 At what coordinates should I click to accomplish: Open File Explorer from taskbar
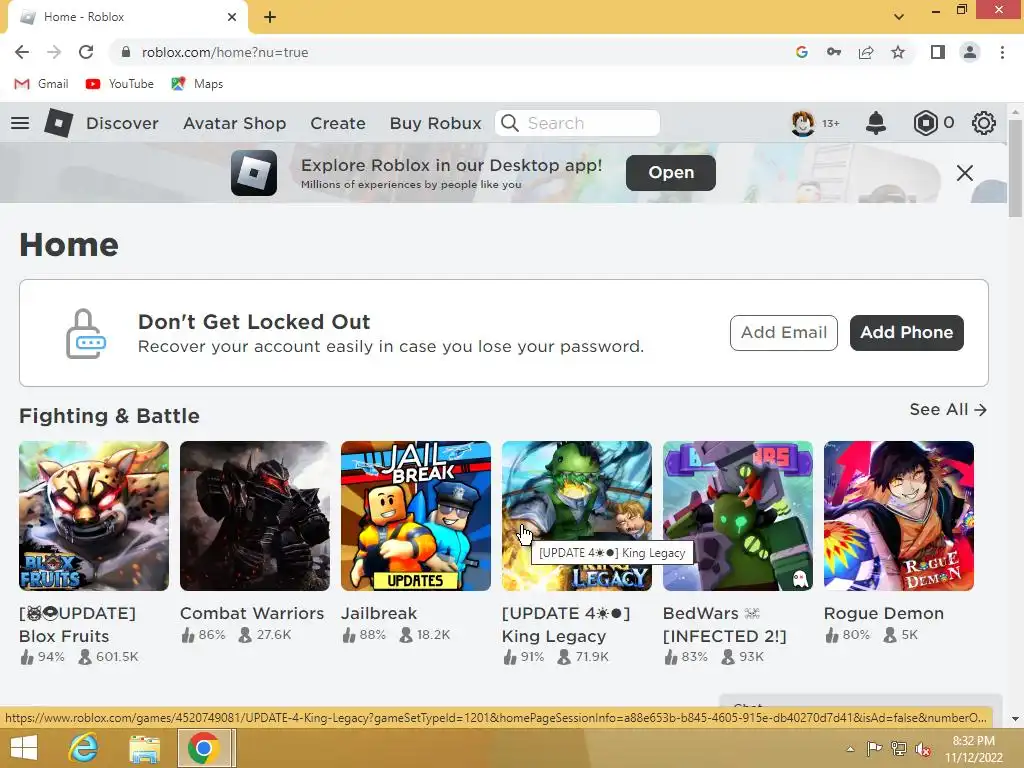tap(144, 748)
